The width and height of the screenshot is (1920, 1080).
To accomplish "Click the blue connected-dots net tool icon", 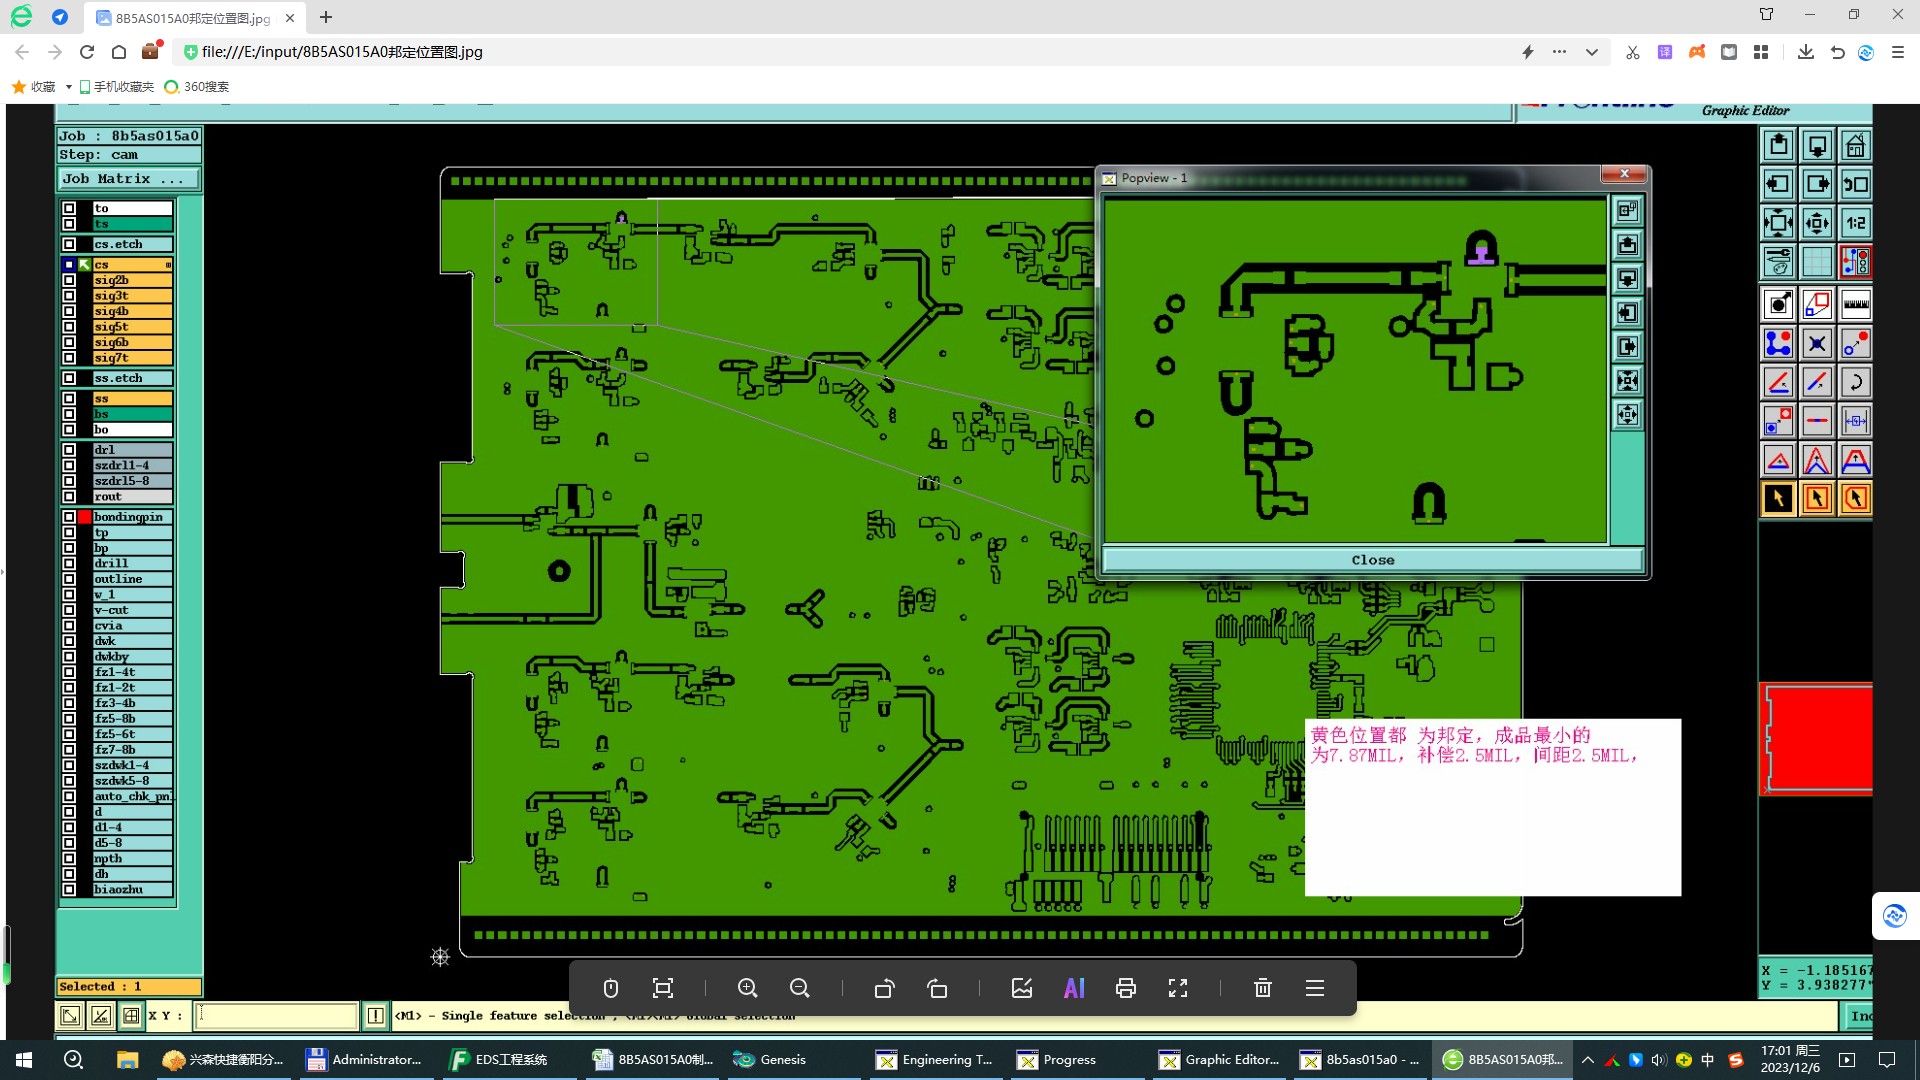I will click(x=1778, y=344).
